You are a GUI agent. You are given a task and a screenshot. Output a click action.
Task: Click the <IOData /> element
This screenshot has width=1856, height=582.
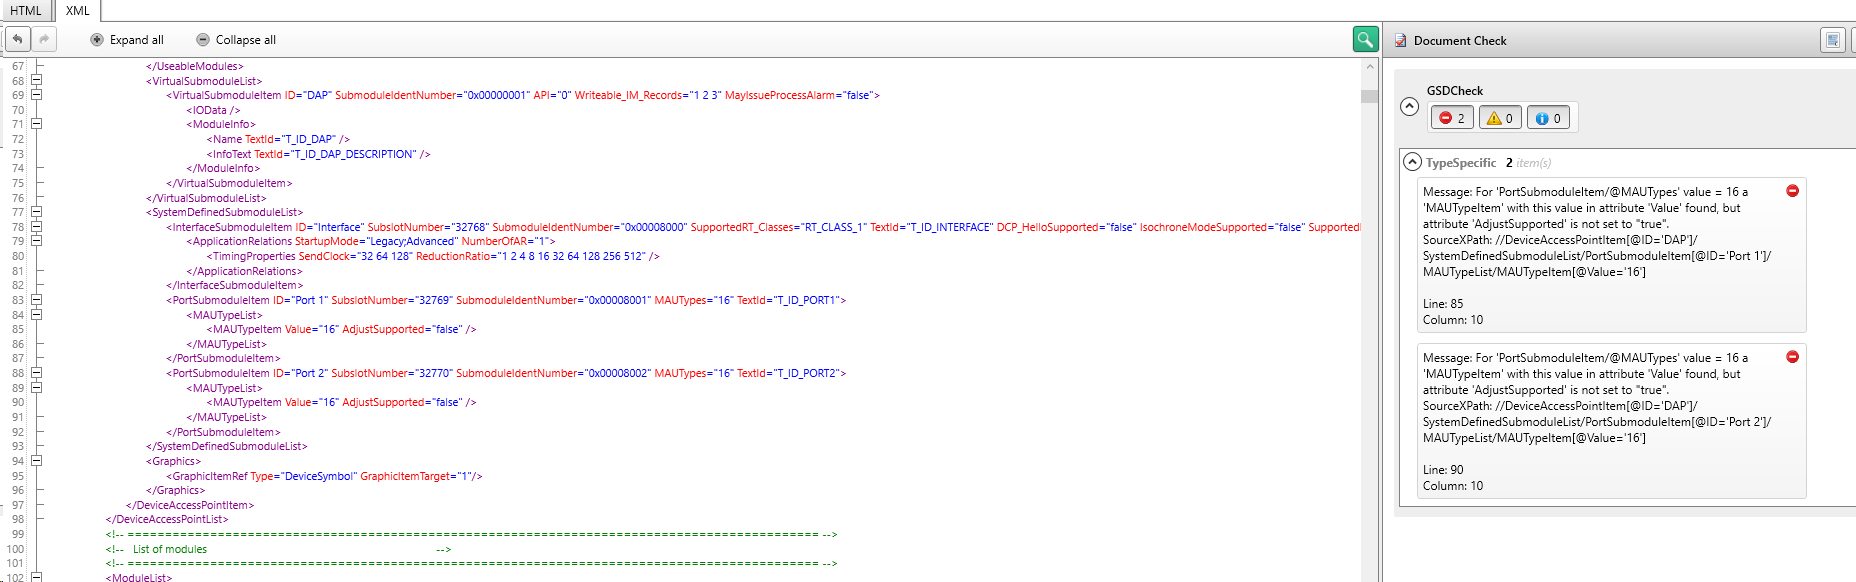tap(213, 110)
